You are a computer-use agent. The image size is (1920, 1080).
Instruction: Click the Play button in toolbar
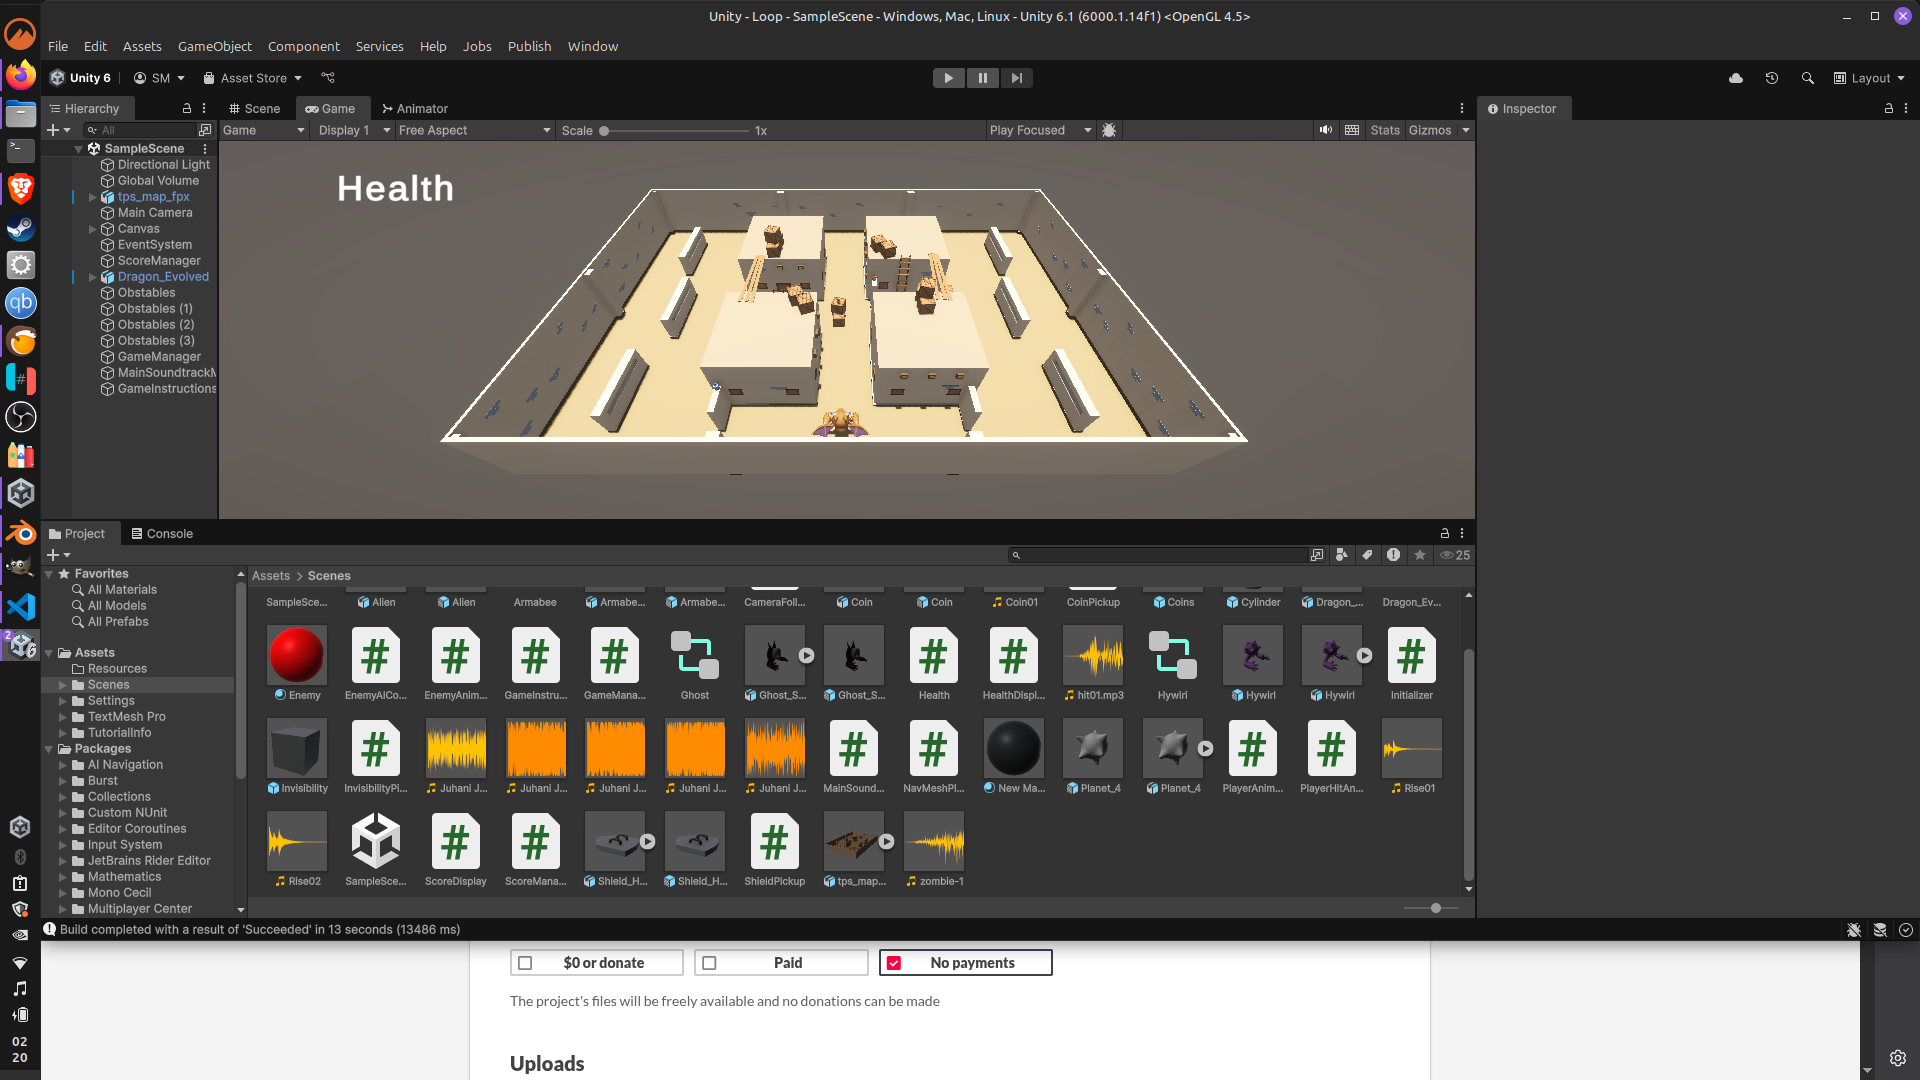(x=948, y=78)
